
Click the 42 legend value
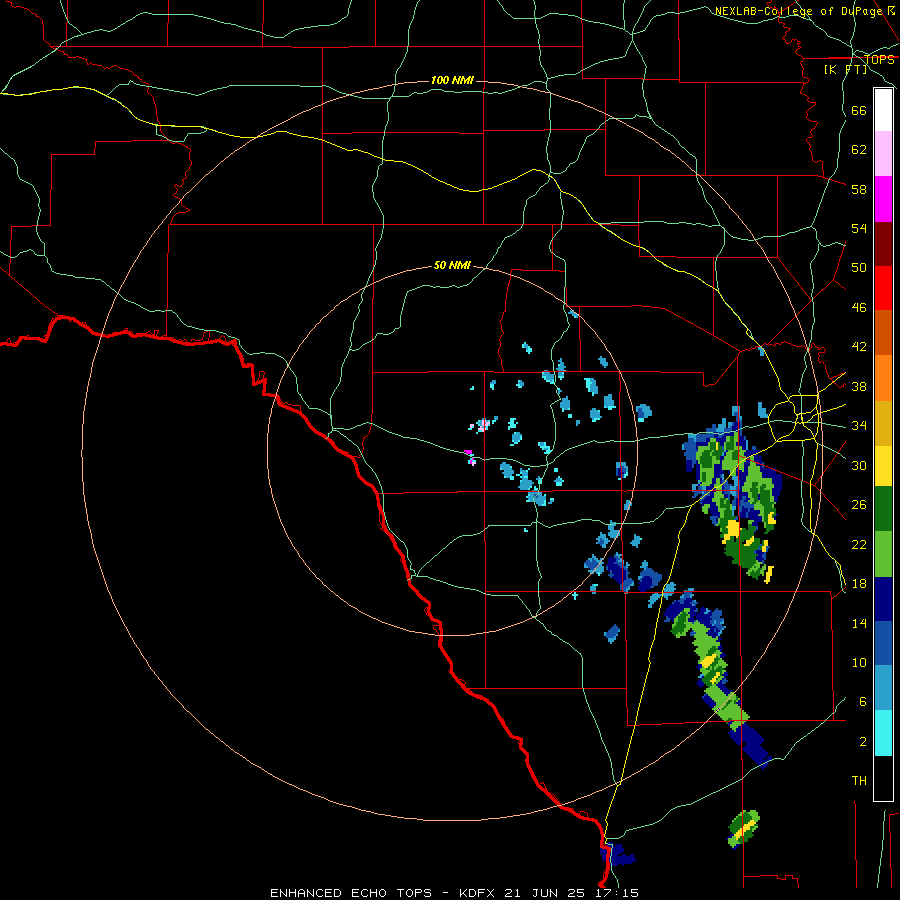point(859,347)
